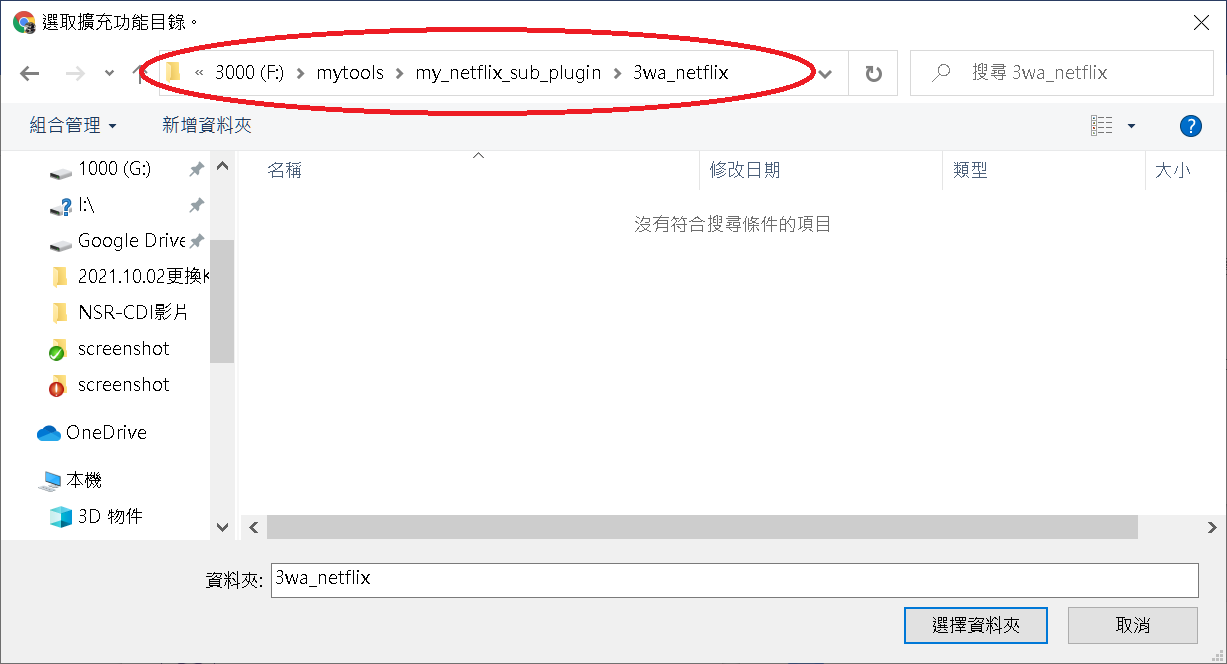Click the pin icon beside 1000 (G:)
The image size is (1227, 664).
pyautogui.click(x=197, y=169)
